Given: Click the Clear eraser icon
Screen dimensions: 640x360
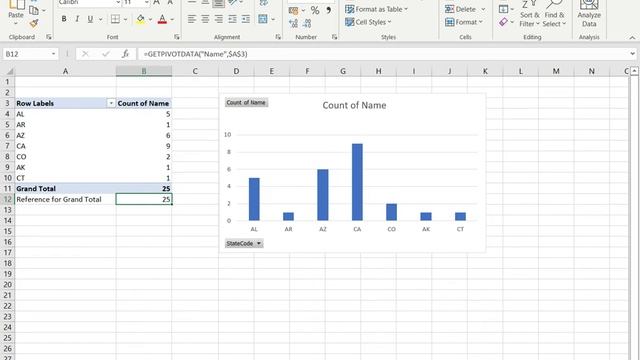Looking at the screenshot, I should tap(504, 22).
